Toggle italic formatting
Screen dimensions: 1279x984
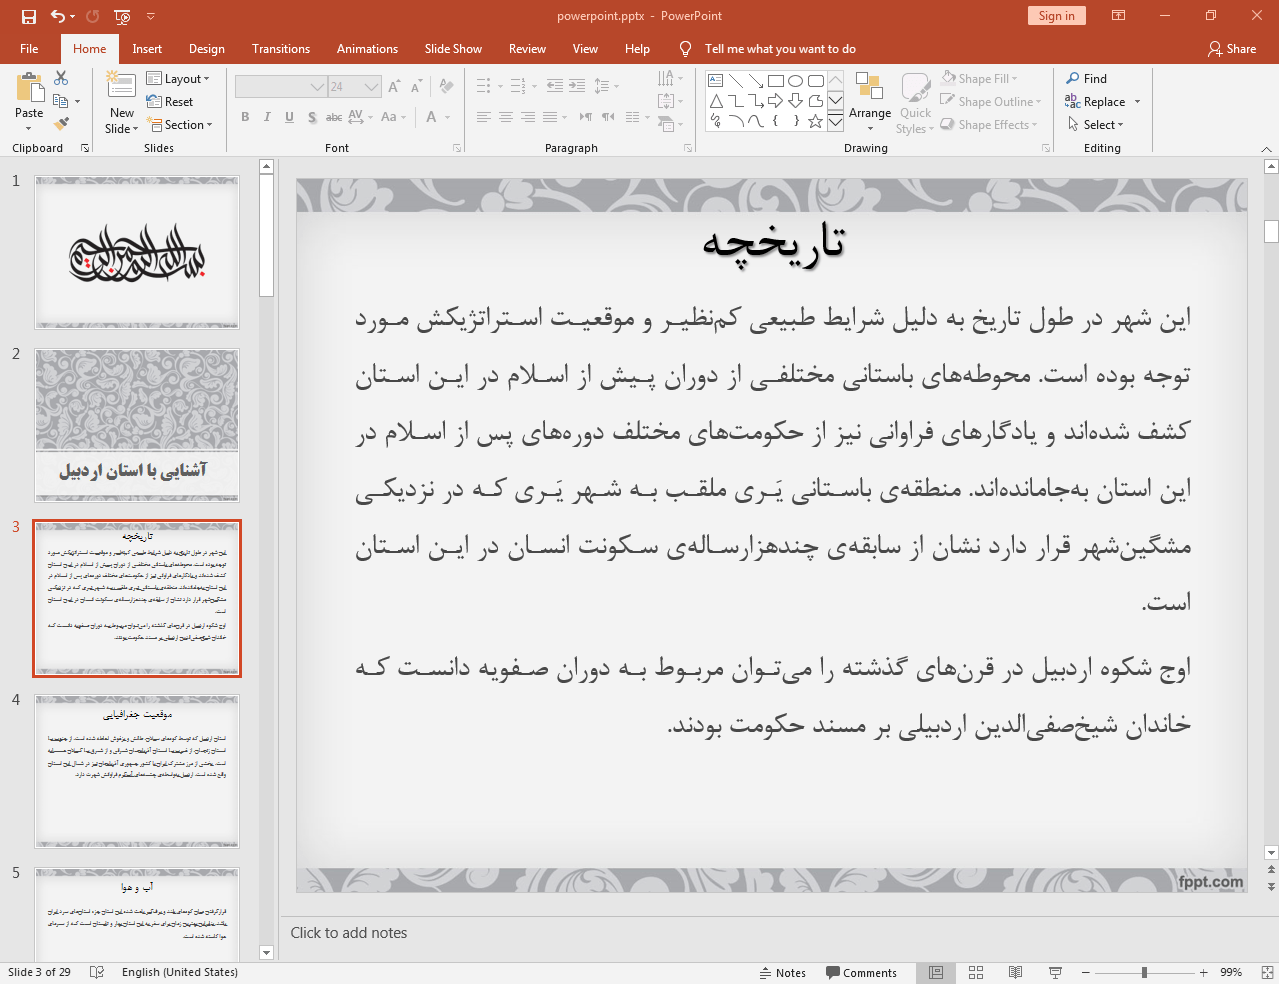(267, 117)
